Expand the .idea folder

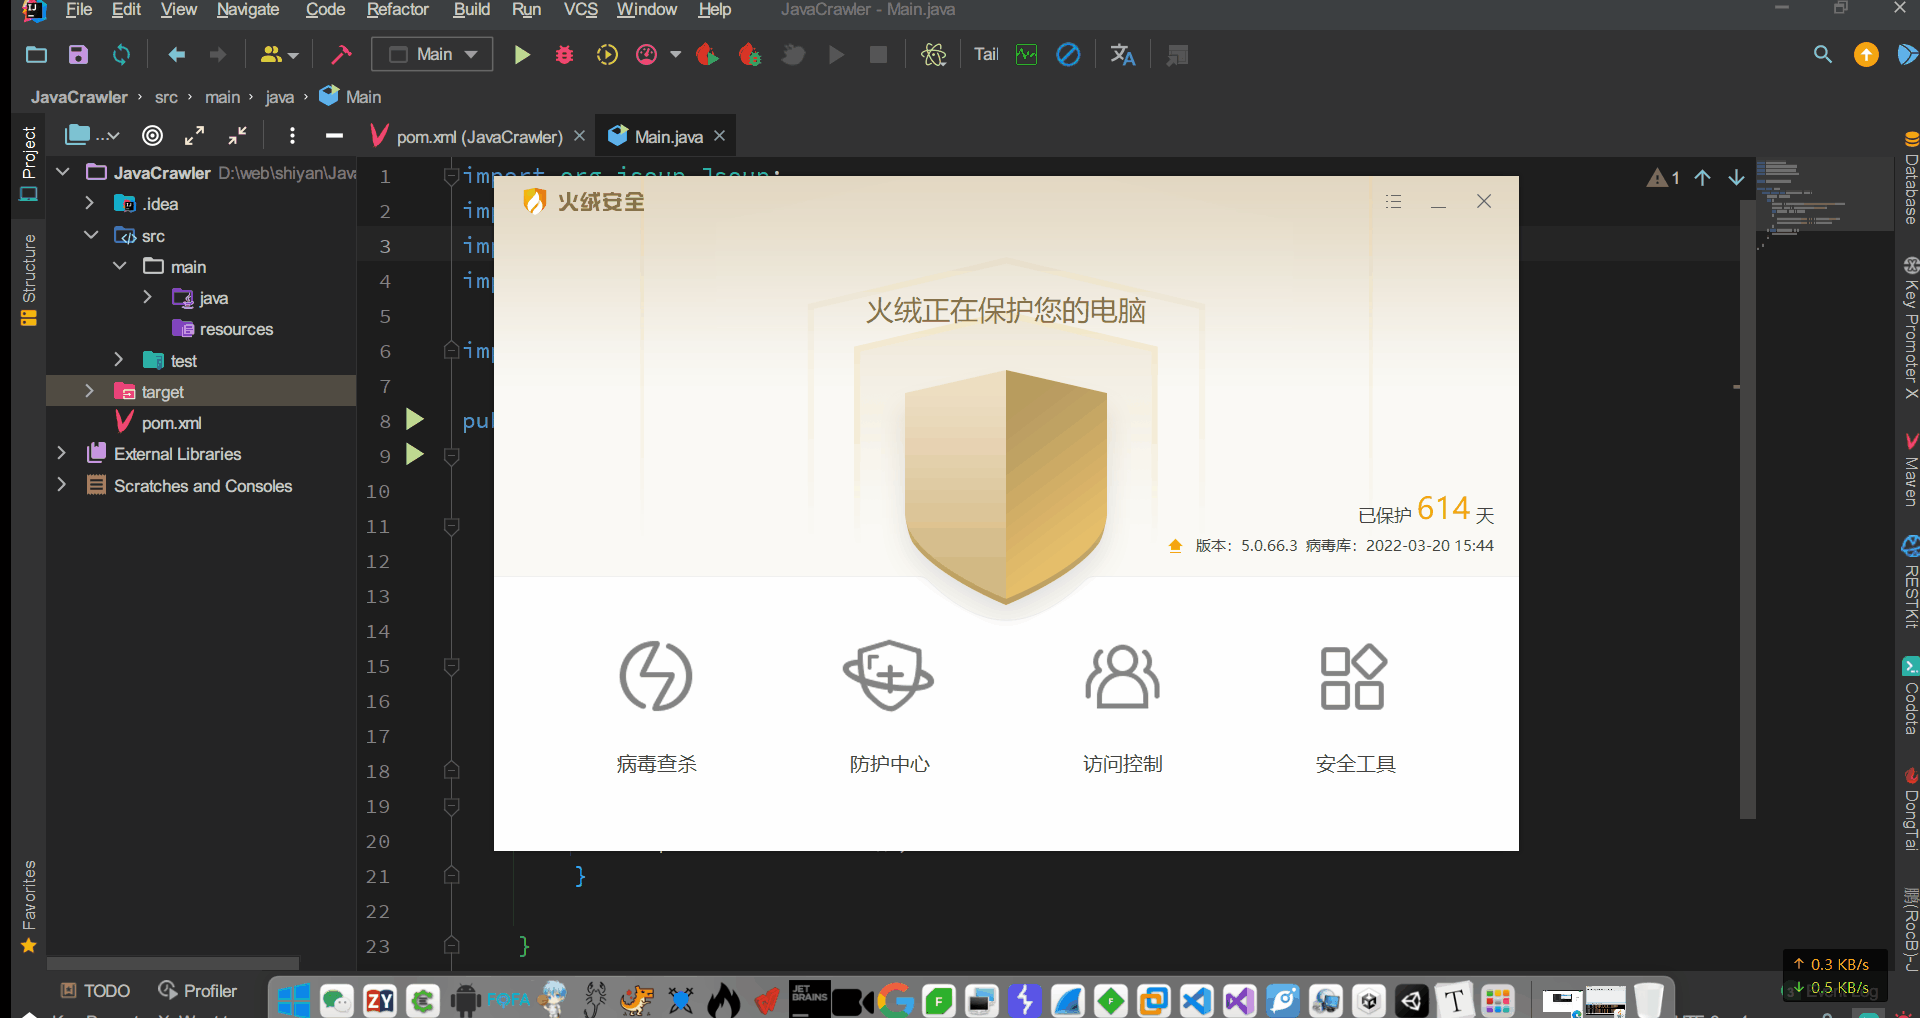pos(90,203)
